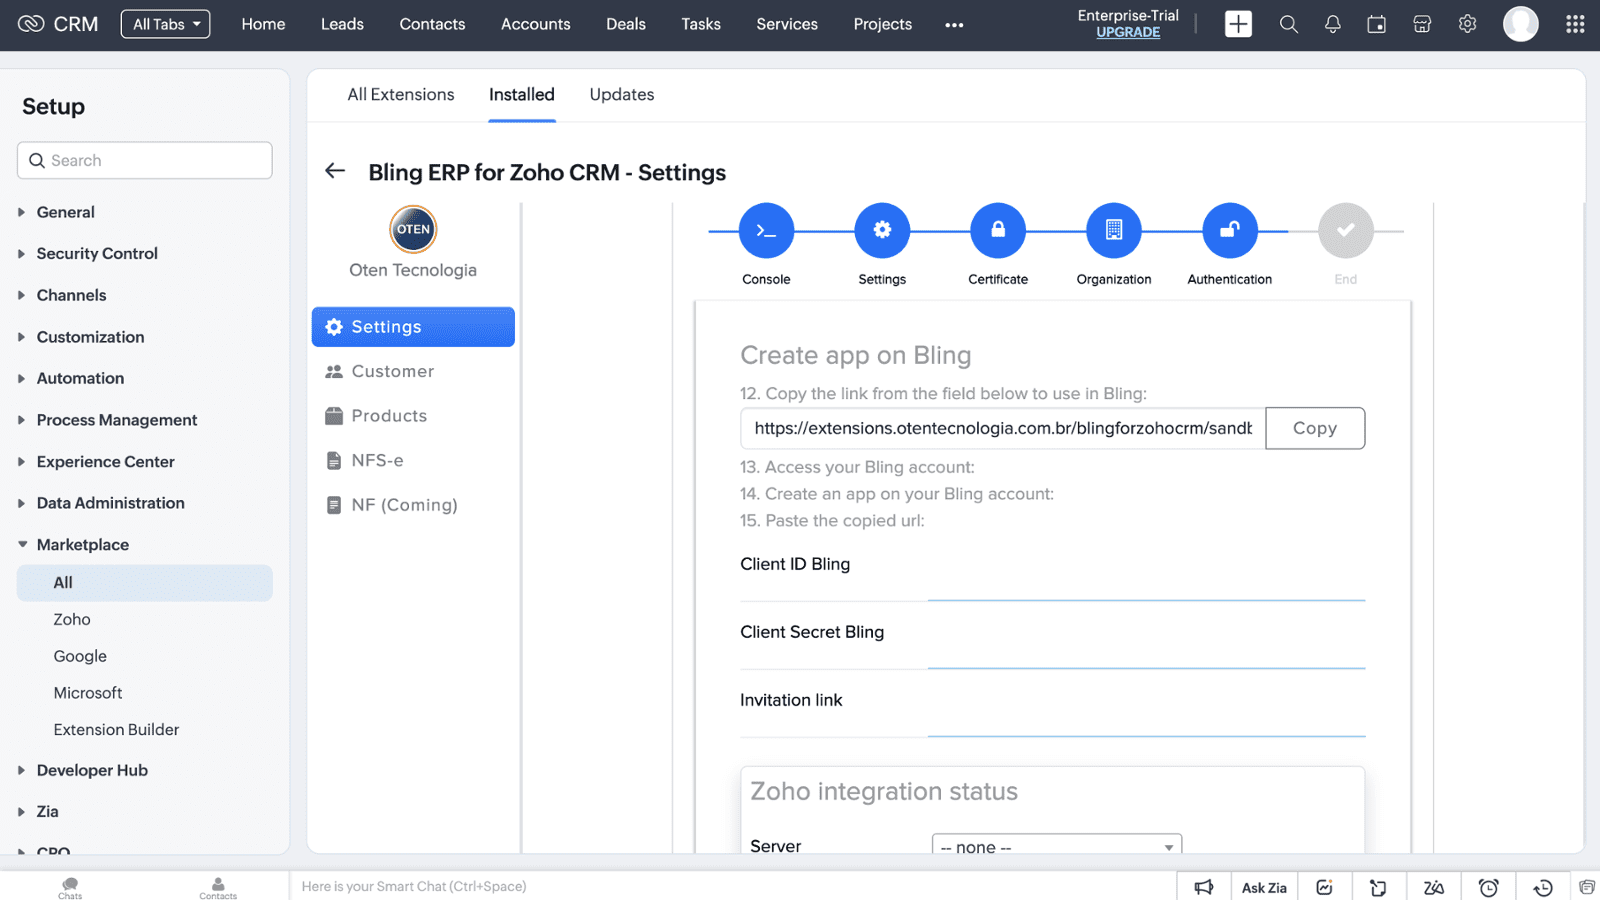The image size is (1600, 900).
Task: Open the Server dropdown
Action: [x=1056, y=846]
